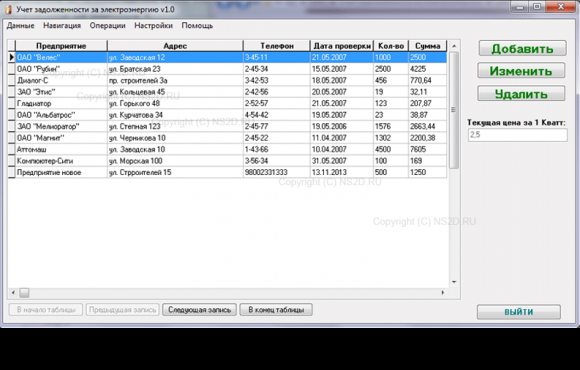
Task: Sort by the Сумма column header
Action: pos(428,46)
